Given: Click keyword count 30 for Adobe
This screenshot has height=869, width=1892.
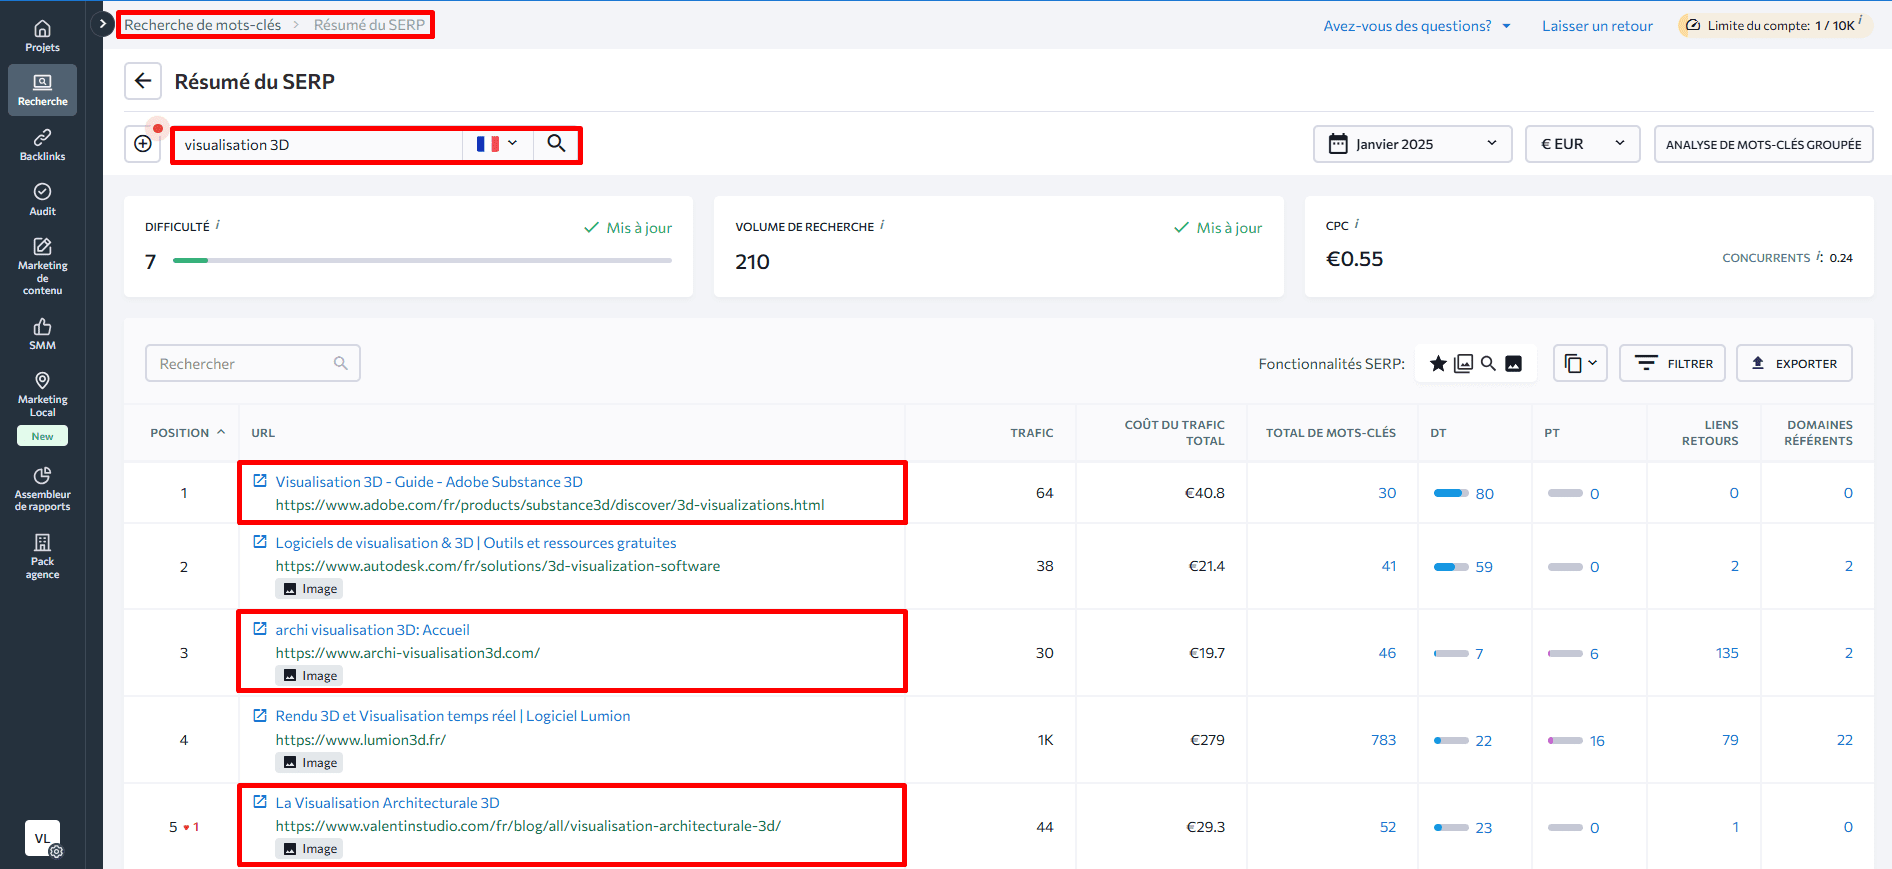Looking at the screenshot, I should point(1387,493).
